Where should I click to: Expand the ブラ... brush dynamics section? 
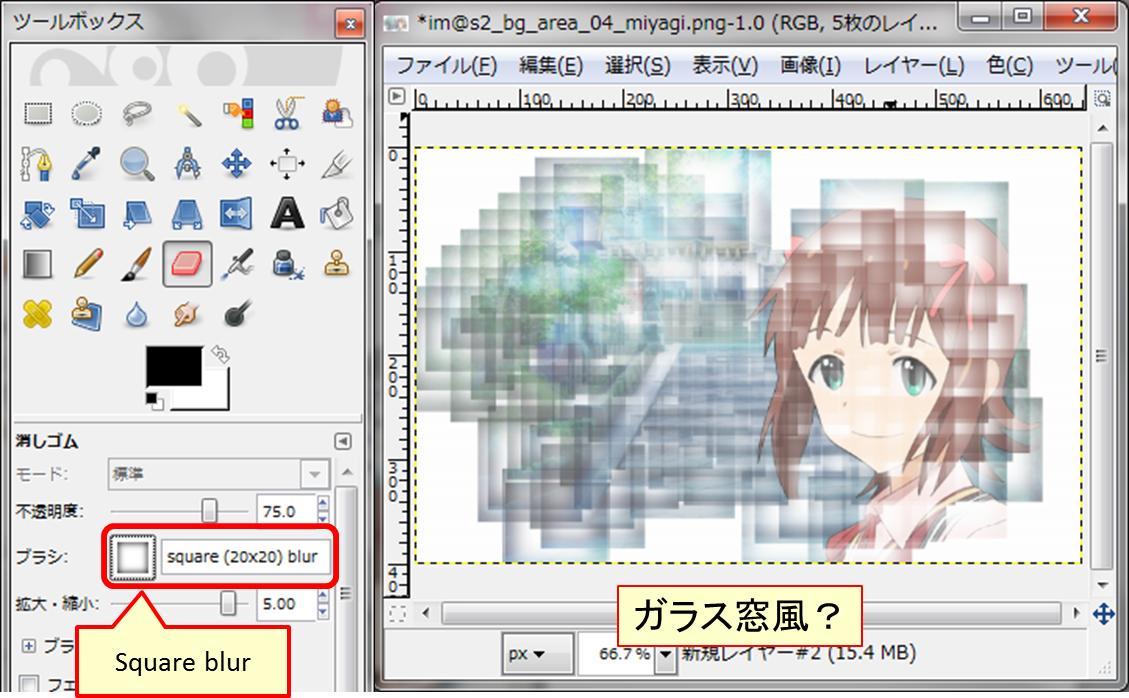pyautogui.click(x=29, y=645)
